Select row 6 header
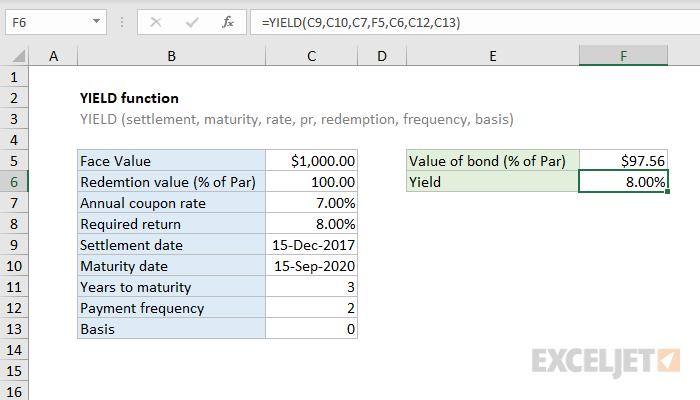Viewport: 700px width, 400px height. coord(15,182)
